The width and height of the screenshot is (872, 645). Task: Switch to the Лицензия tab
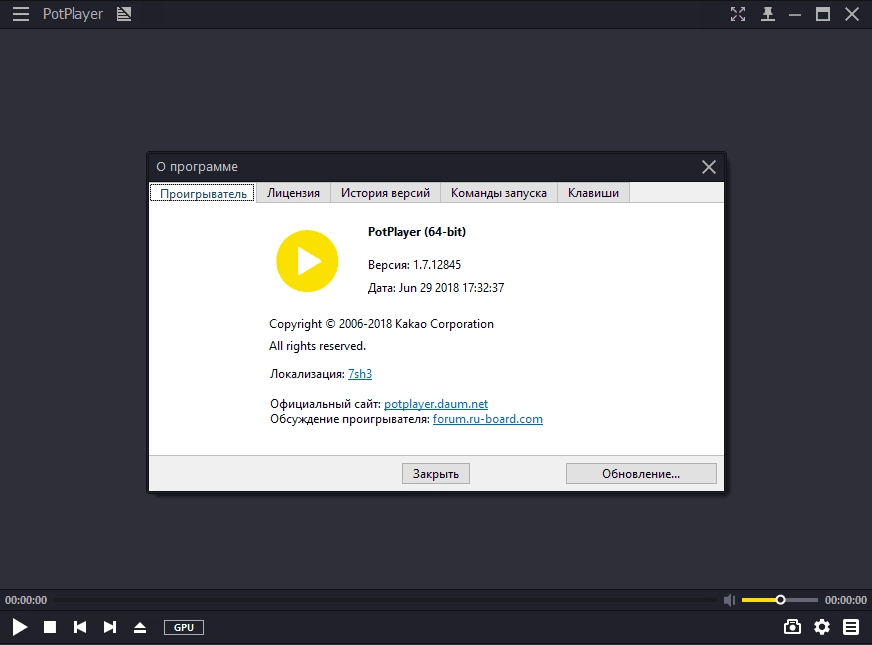click(293, 193)
